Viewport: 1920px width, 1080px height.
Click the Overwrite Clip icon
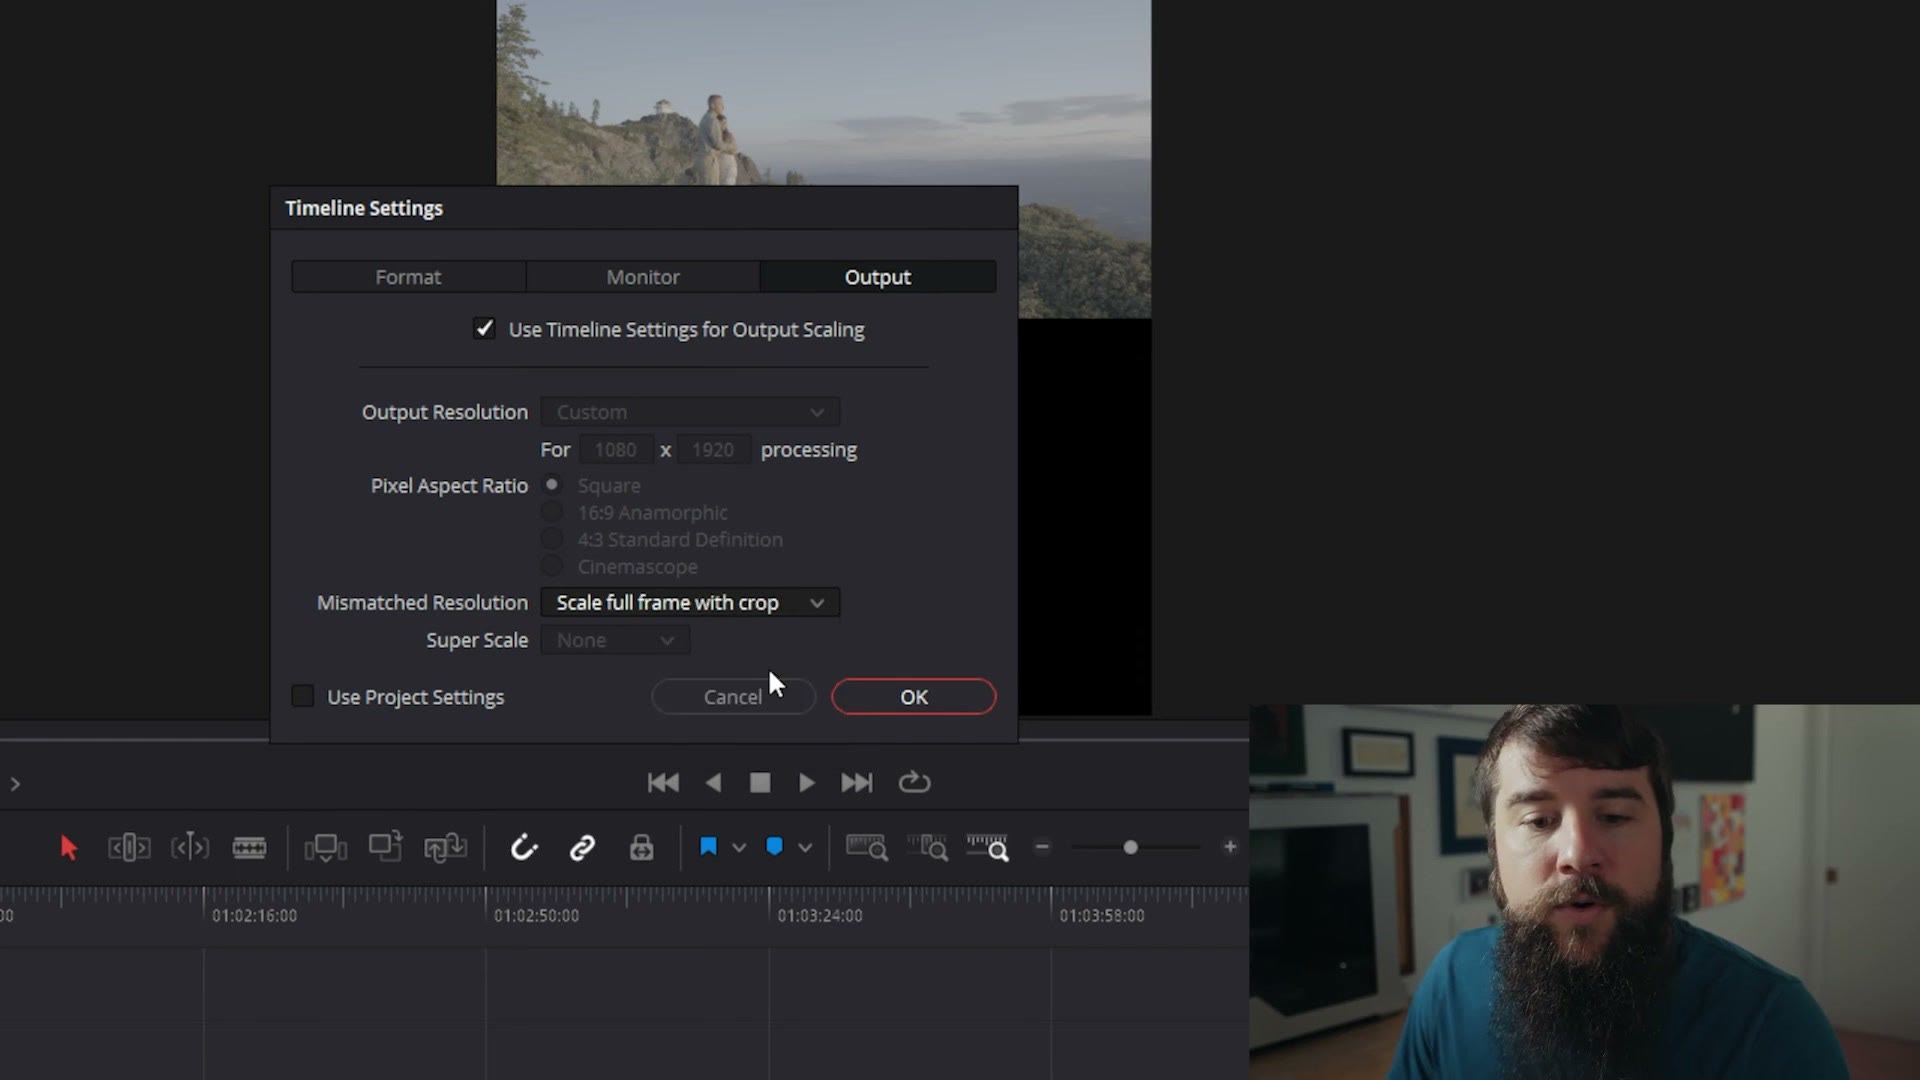[x=385, y=846]
